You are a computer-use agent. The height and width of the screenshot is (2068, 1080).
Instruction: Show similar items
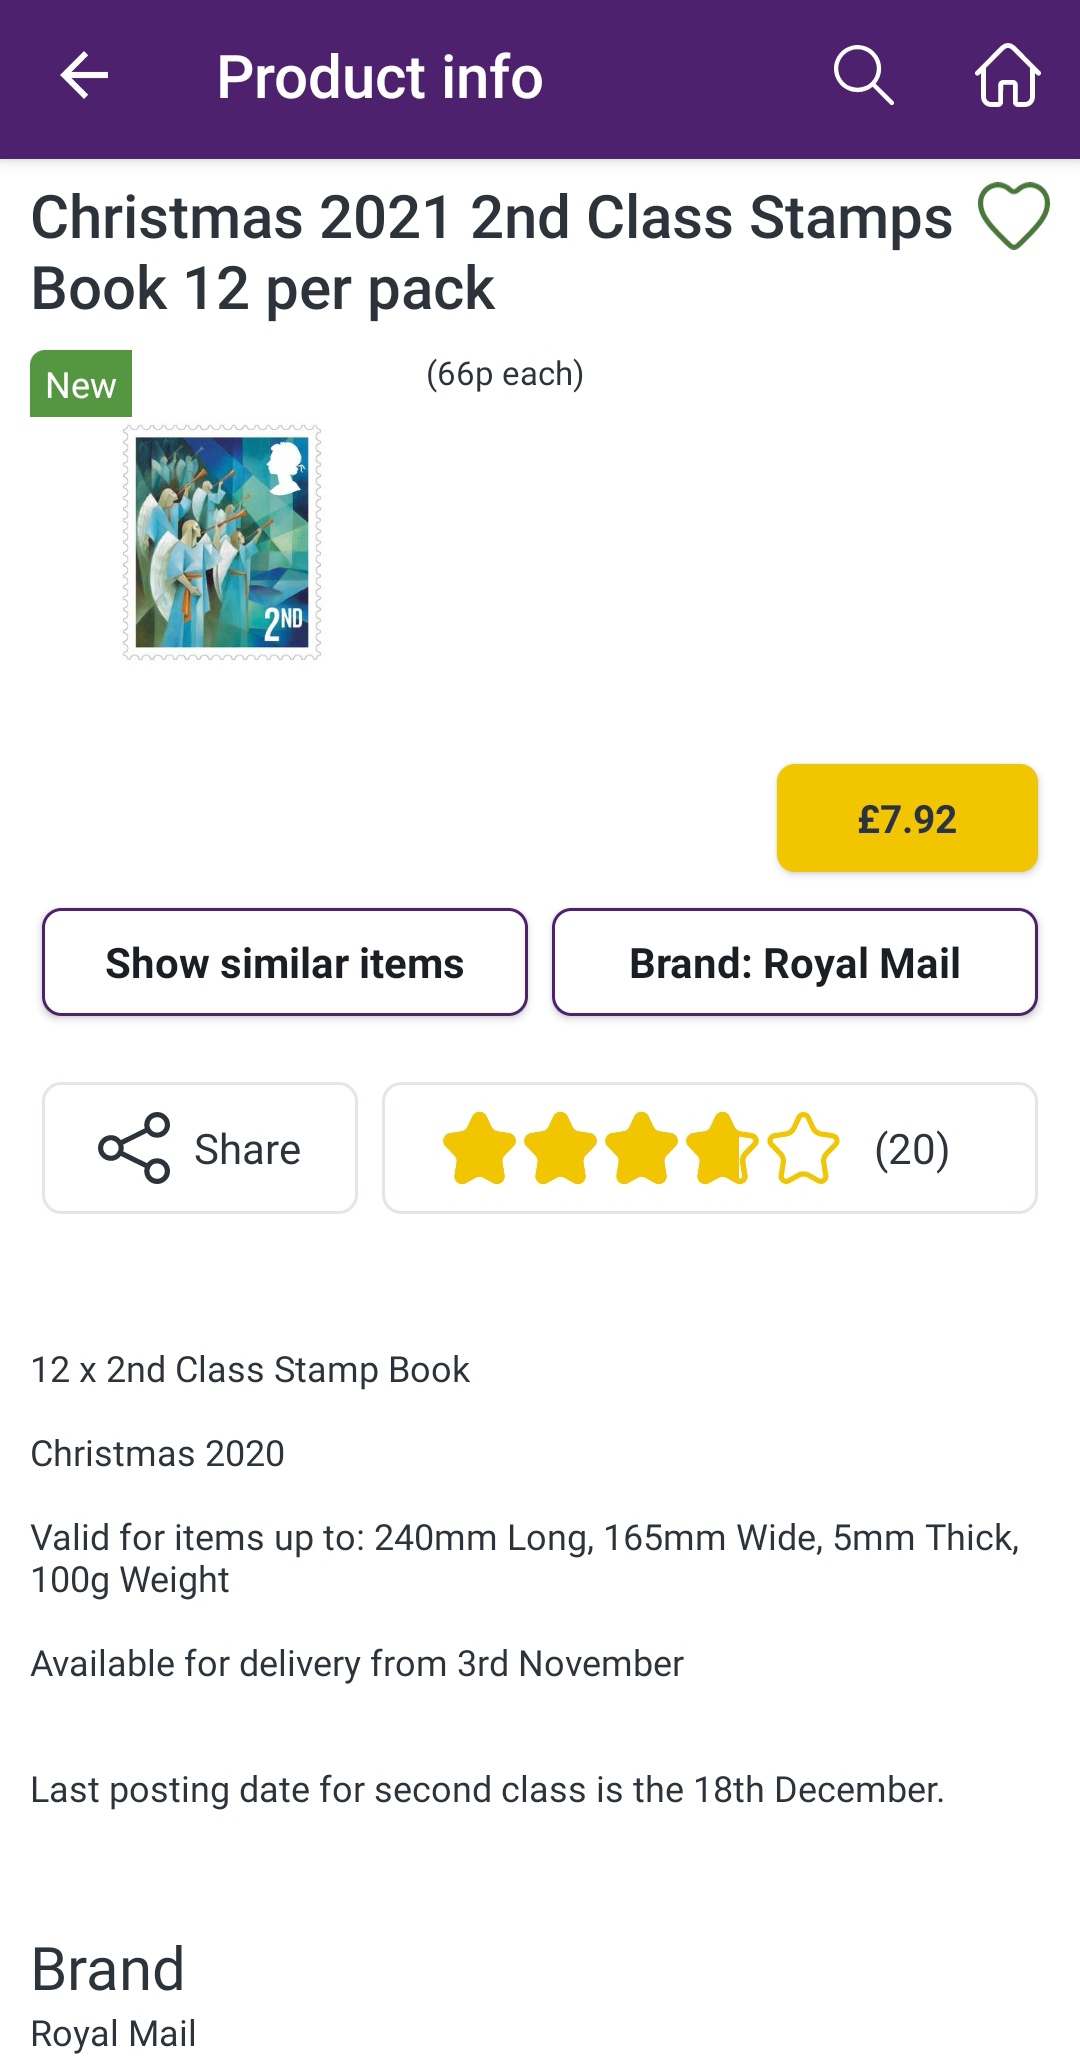click(x=285, y=962)
